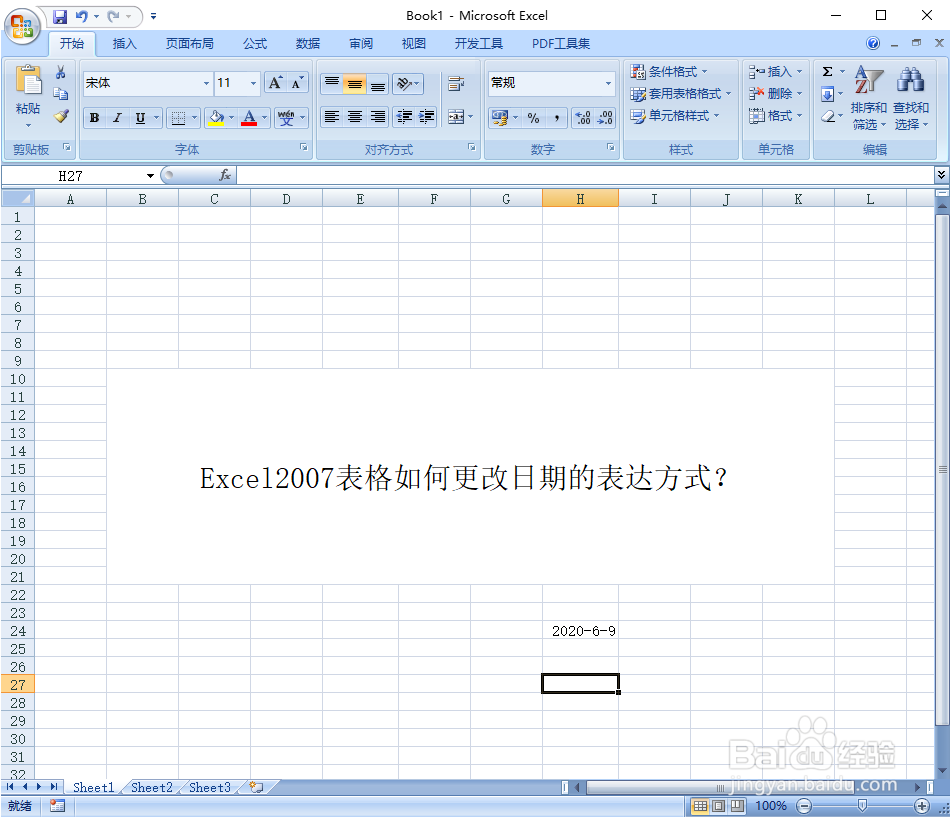This screenshot has height=817, width=950.
Task: Open Conditional Formatting (条件格式) menu
Action: pyautogui.click(x=668, y=72)
